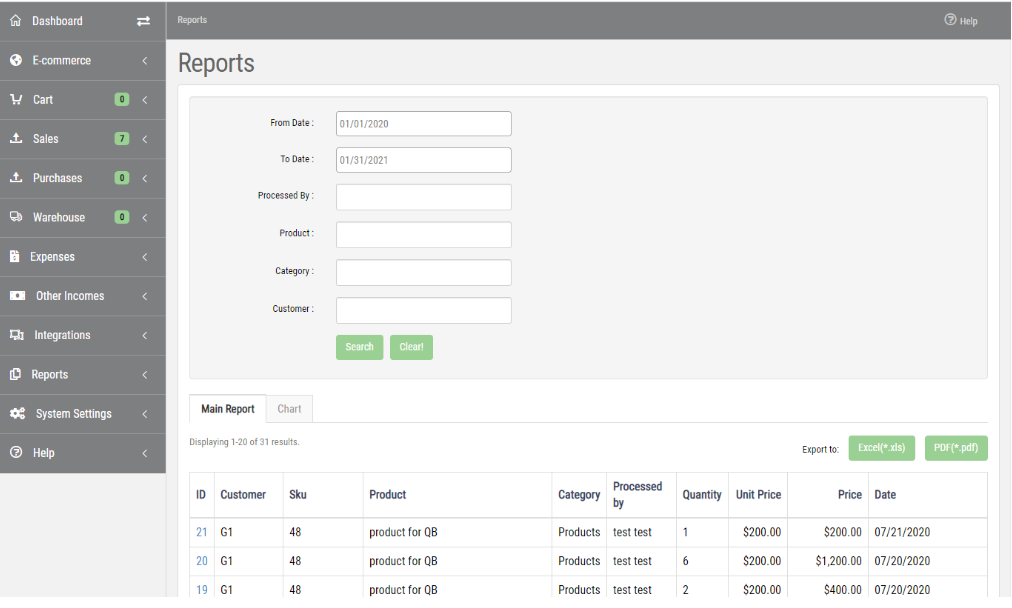The height and width of the screenshot is (608, 1012).
Task: Click the Cart shopping icon
Action: coord(15,99)
